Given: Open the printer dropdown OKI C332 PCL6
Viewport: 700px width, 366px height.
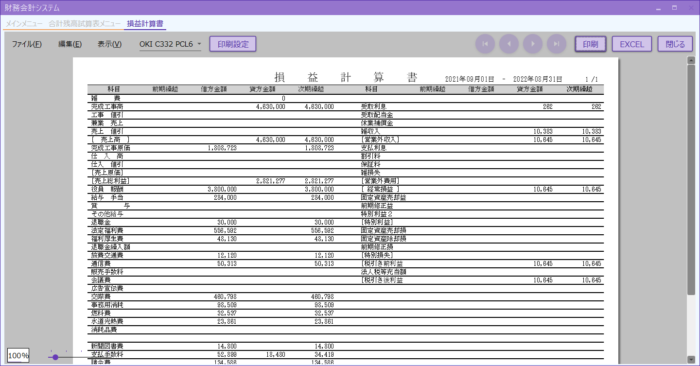Looking at the screenshot, I should [x=170, y=44].
